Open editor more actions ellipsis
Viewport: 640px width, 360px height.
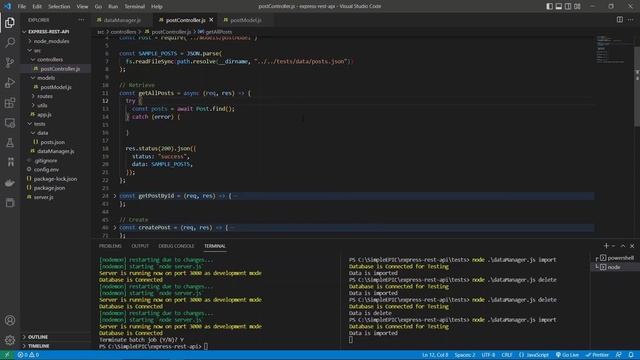click(631, 20)
